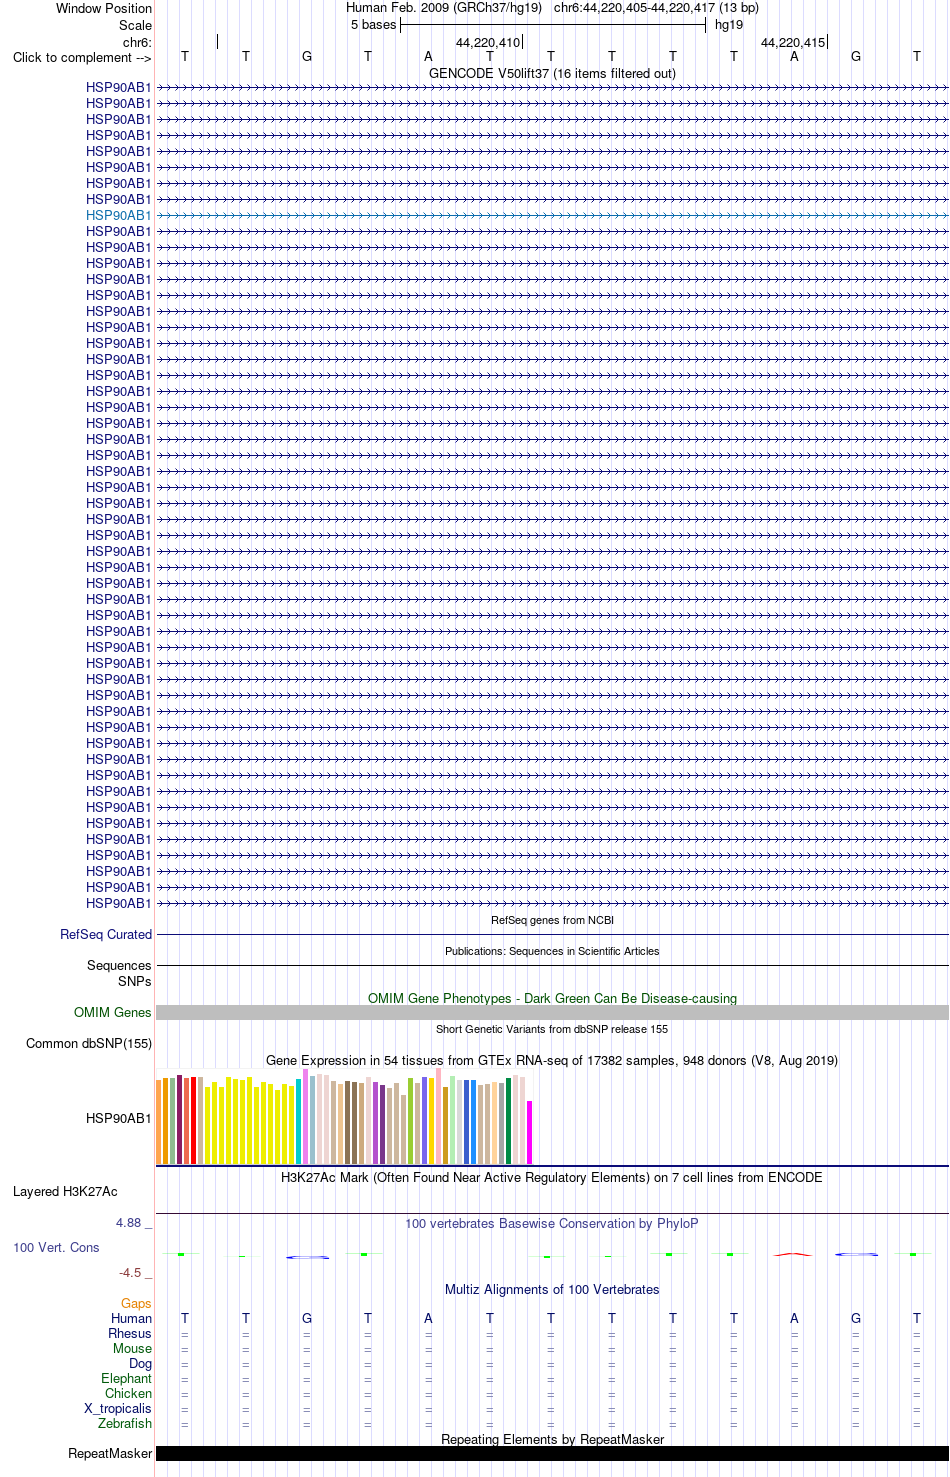Click the black RepeatMasker item bar
The width and height of the screenshot is (950, 1477).
(x=552, y=1453)
